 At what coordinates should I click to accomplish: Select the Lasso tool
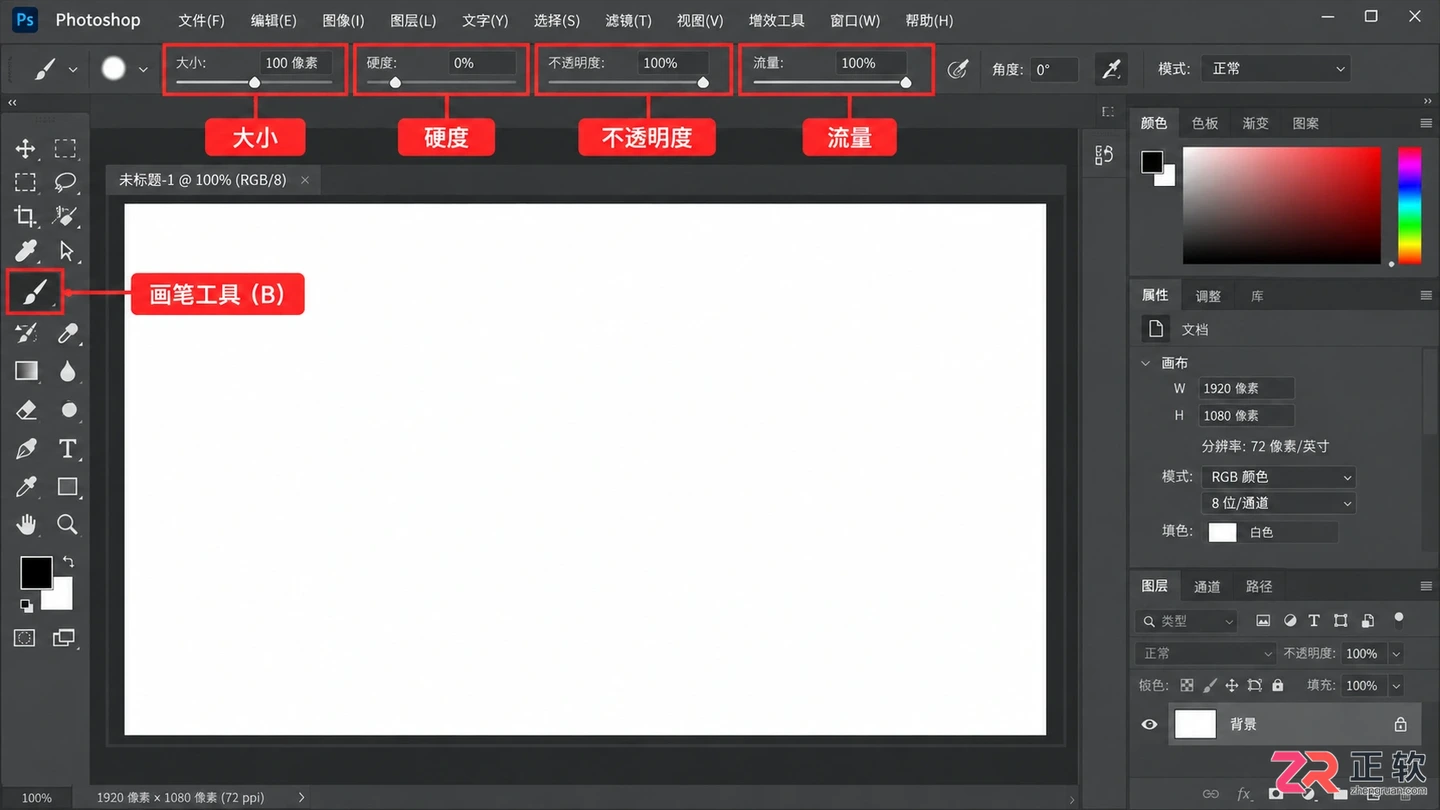tap(66, 182)
